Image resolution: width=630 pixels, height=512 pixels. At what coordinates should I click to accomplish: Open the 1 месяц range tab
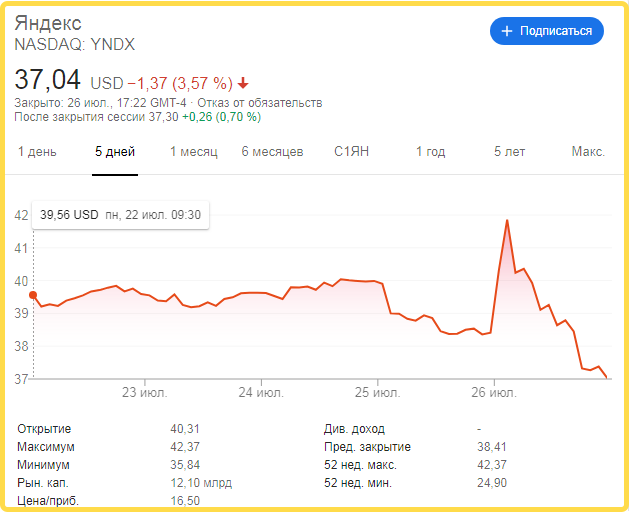pos(194,152)
